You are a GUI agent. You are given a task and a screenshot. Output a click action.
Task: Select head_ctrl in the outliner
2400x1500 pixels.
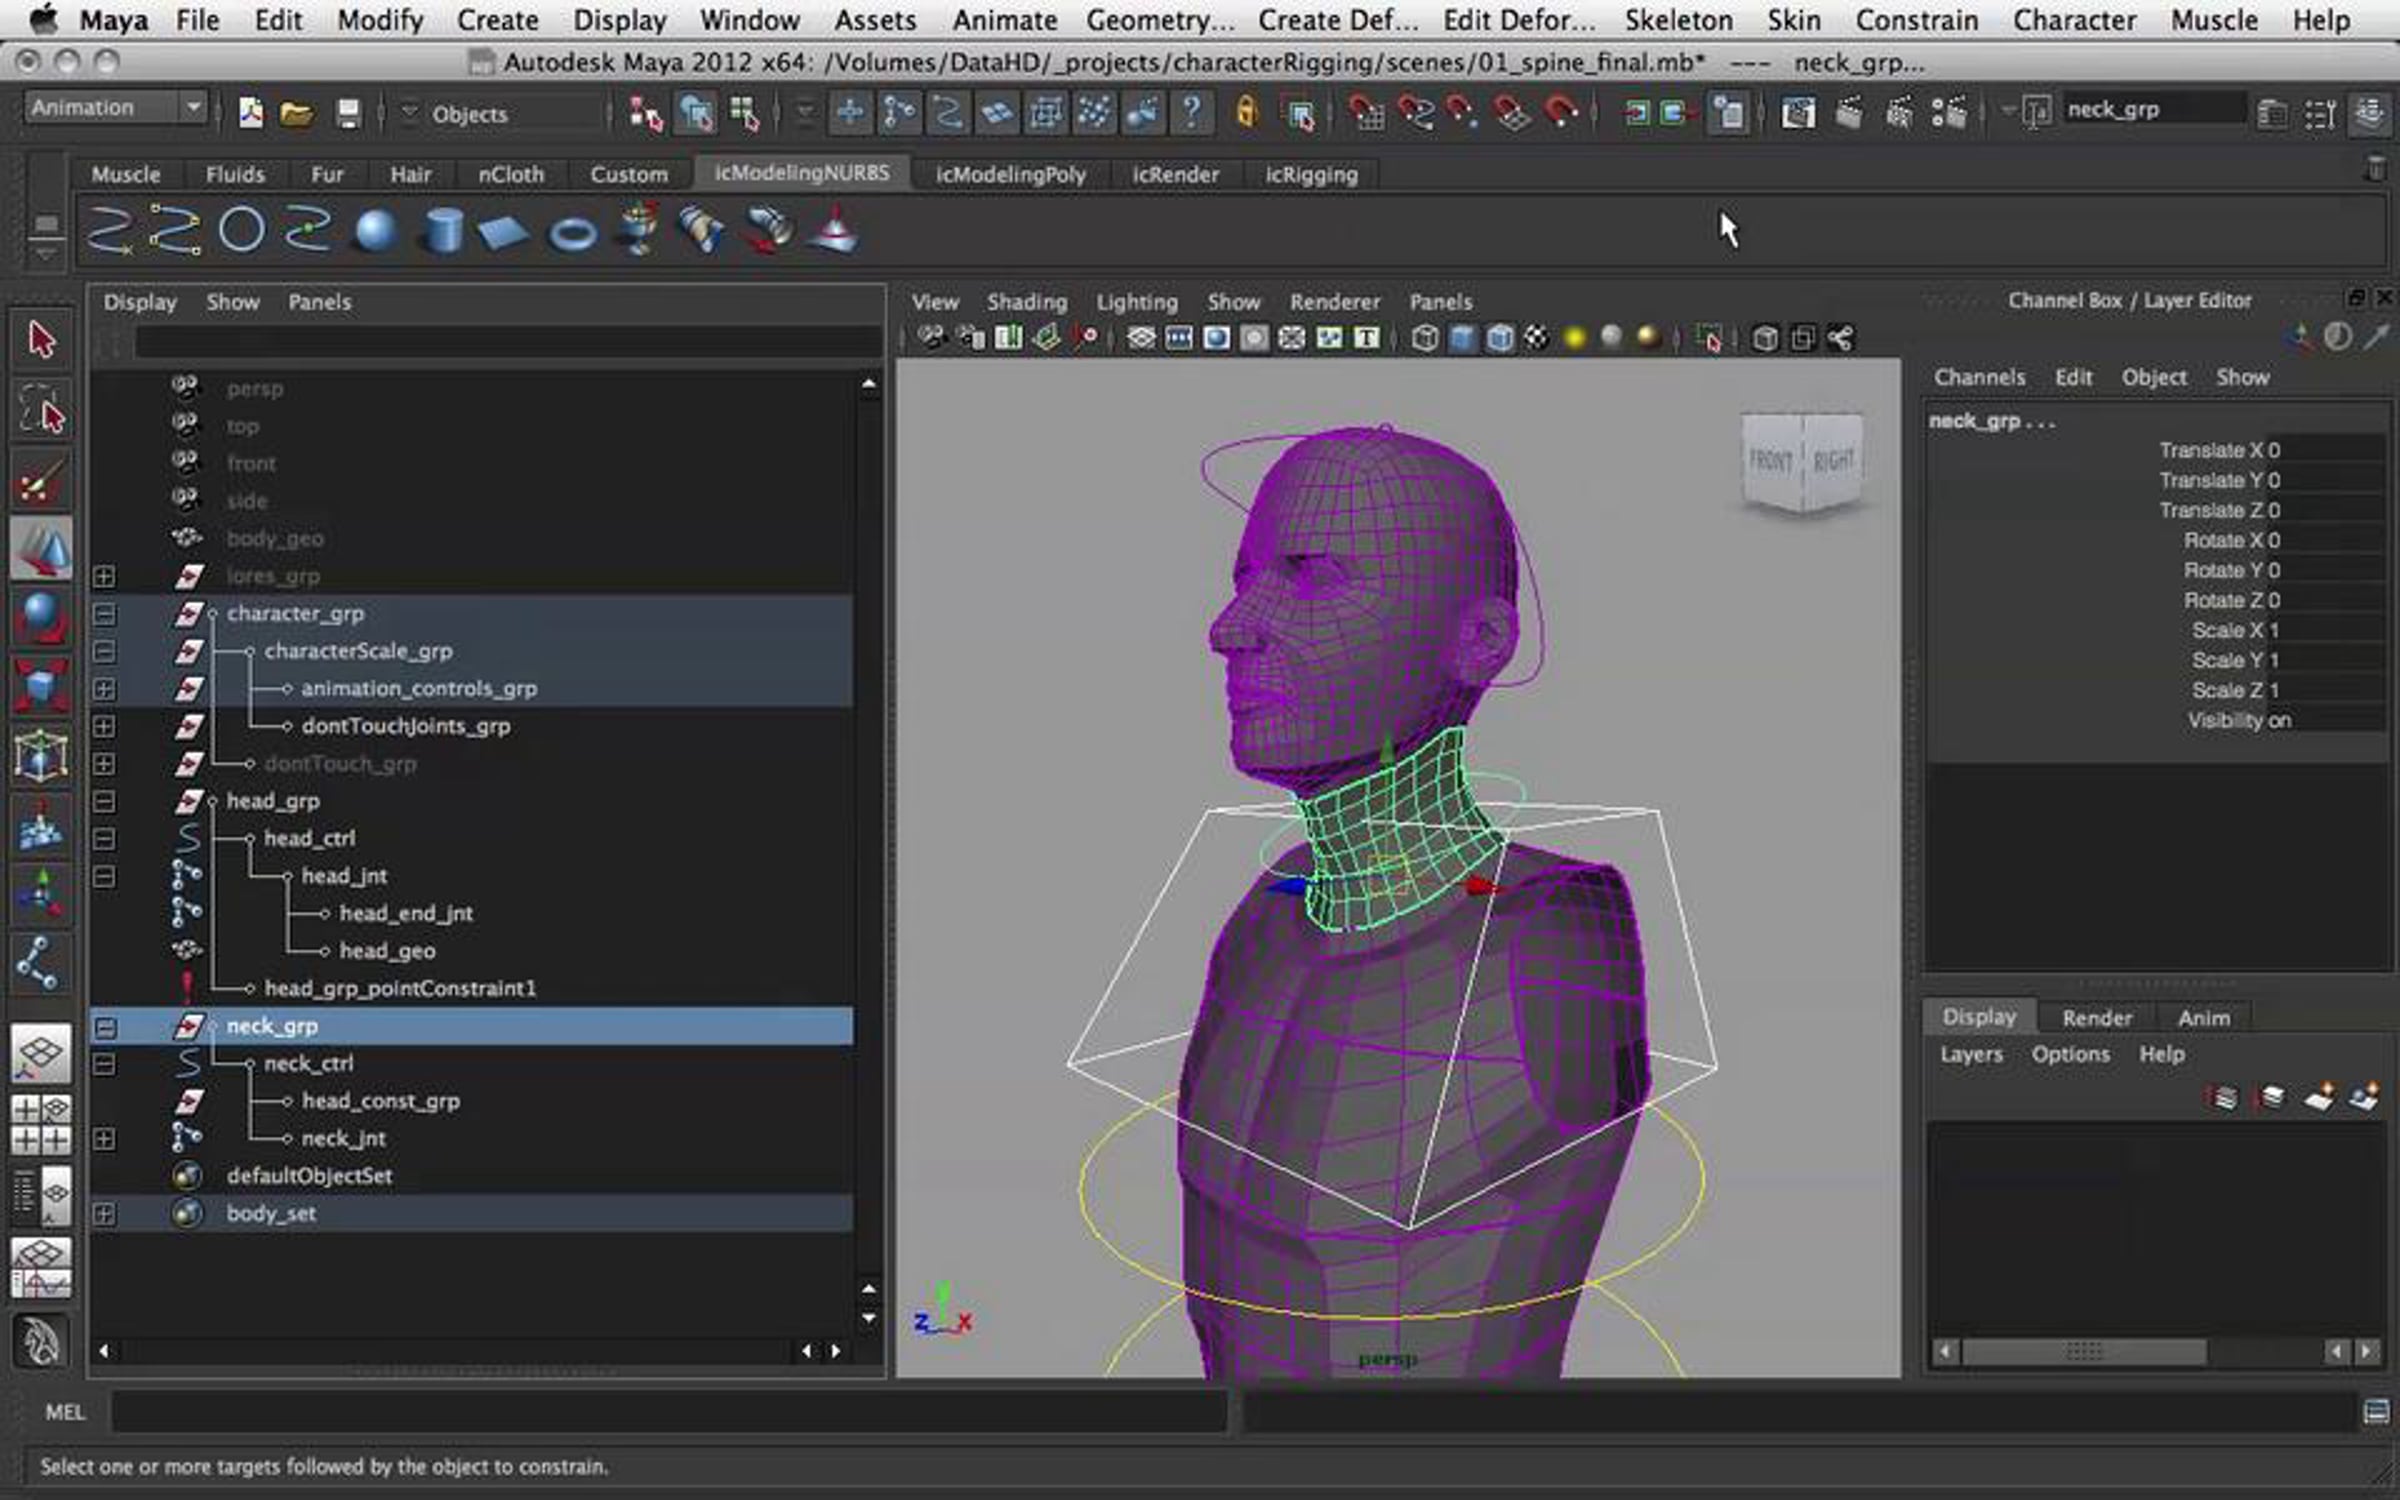(309, 839)
